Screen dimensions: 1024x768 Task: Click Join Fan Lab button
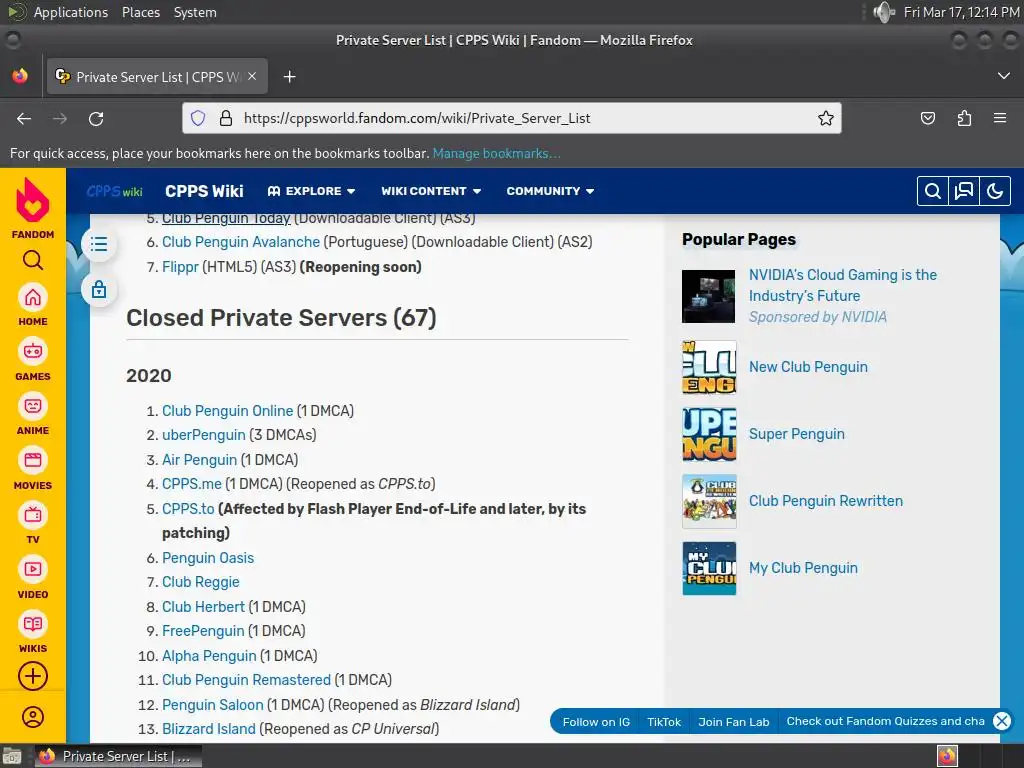[733, 722]
